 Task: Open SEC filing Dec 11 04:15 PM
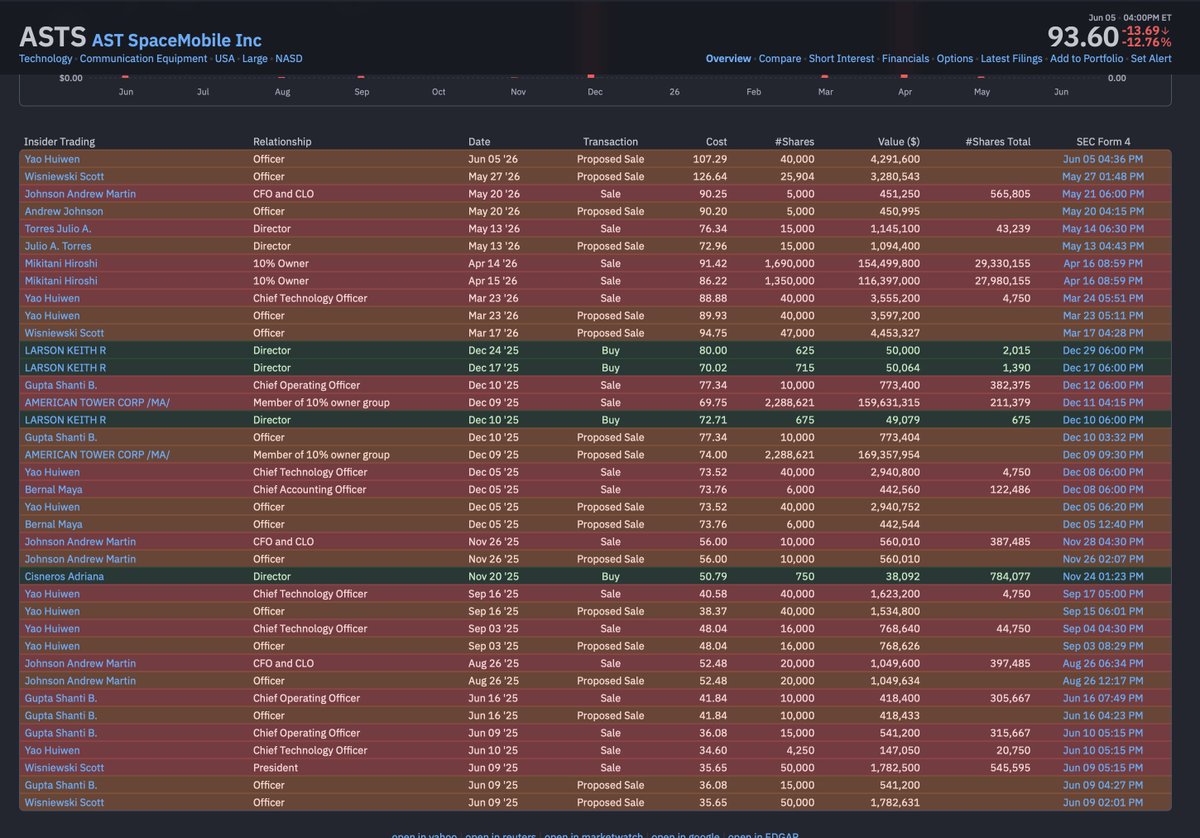click(1103, 403)
